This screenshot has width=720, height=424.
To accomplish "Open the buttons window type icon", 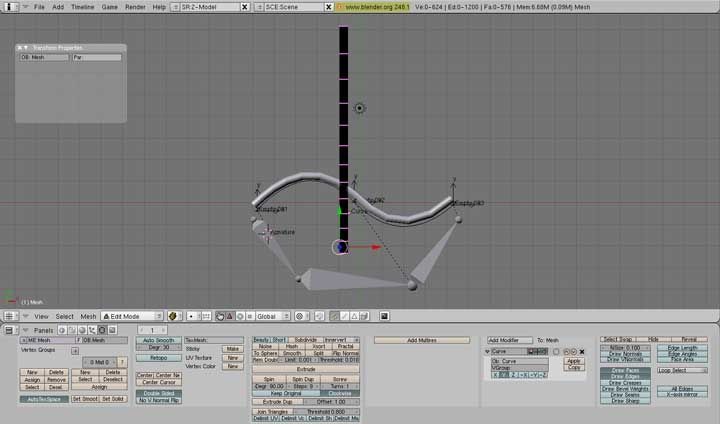I will 9,330.
